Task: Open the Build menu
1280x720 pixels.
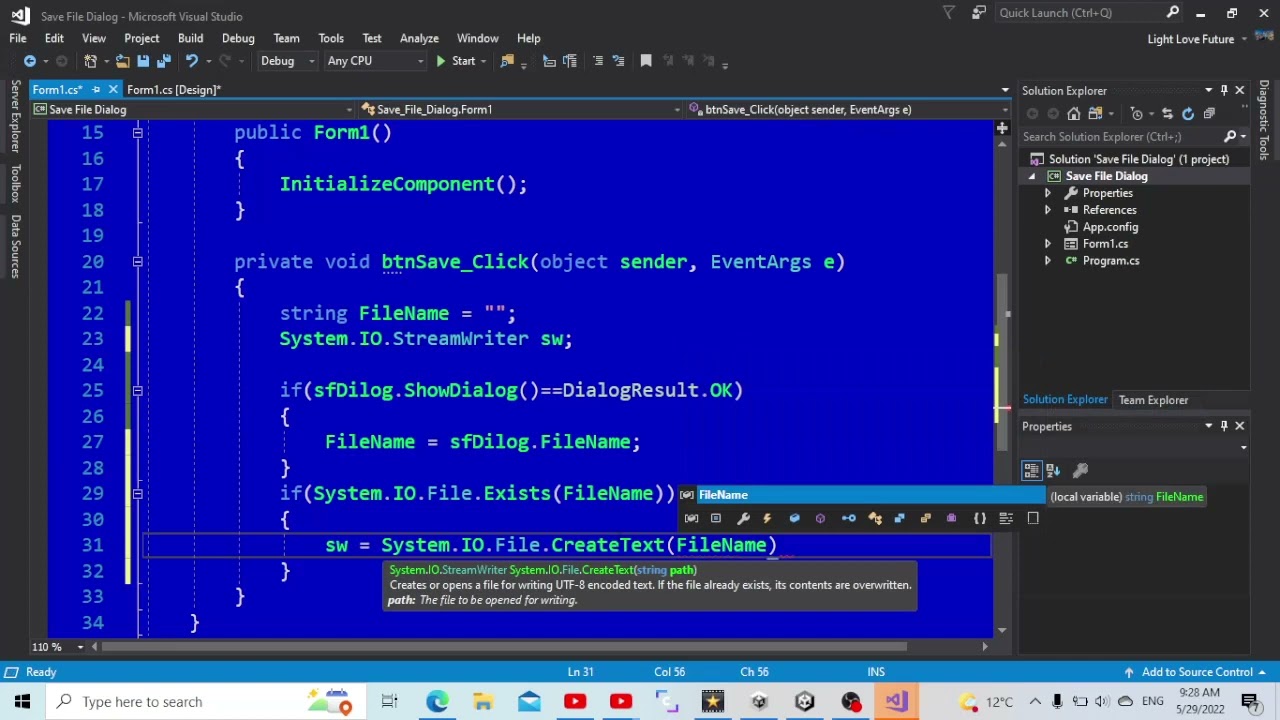Action: click(x=190, y=38)
